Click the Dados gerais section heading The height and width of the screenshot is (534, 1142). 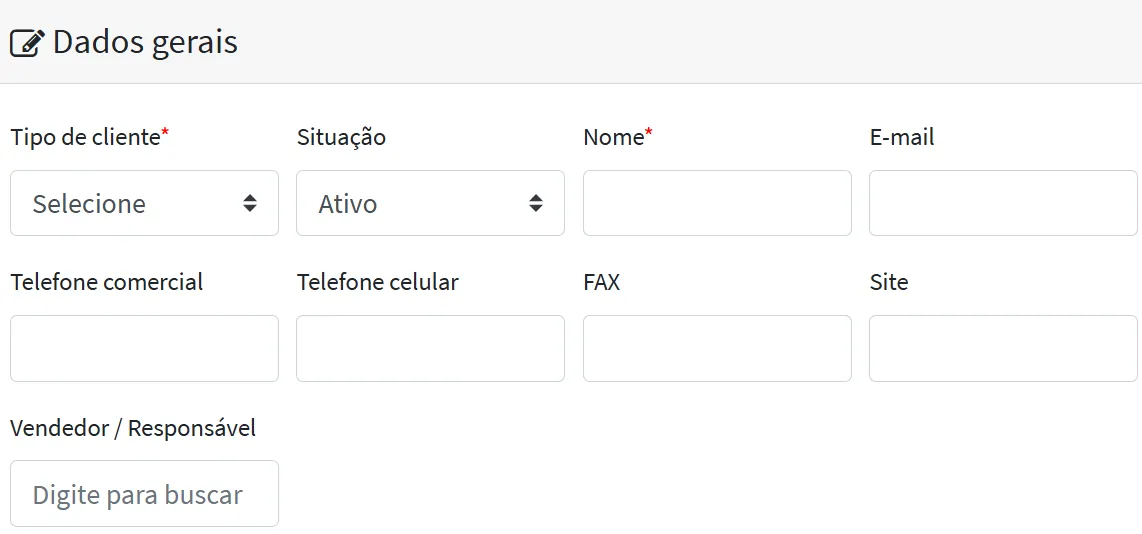click(x=145, y=43)
